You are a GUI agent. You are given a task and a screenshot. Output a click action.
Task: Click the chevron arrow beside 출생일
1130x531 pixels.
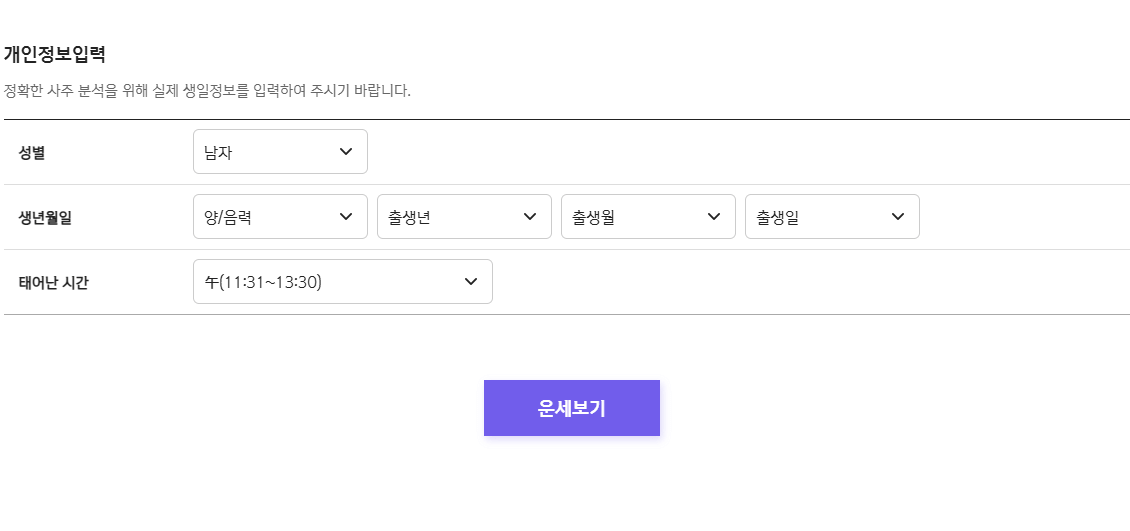click(898, 217)
